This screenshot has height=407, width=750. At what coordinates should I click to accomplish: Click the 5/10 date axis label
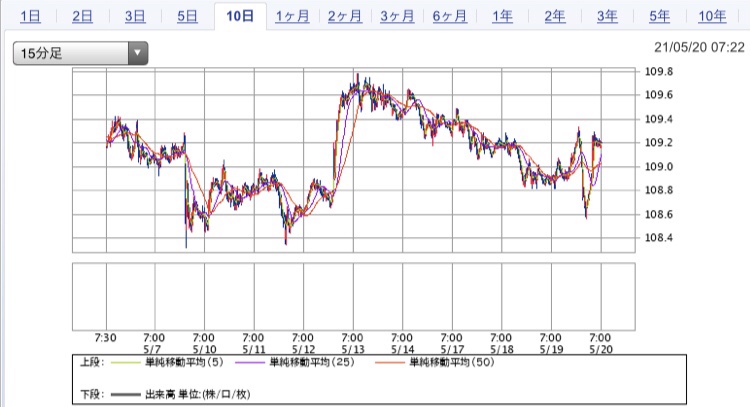(204, 350)
